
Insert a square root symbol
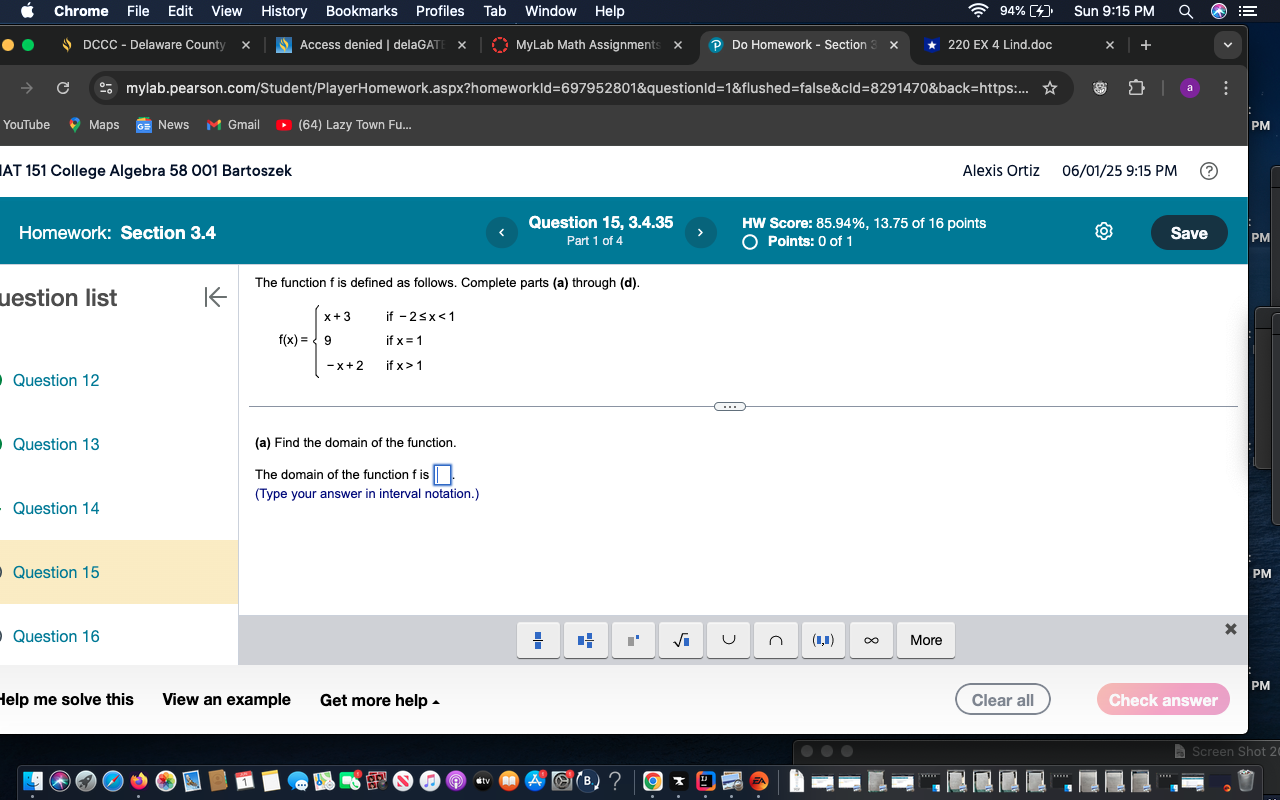tap(680, 640)
